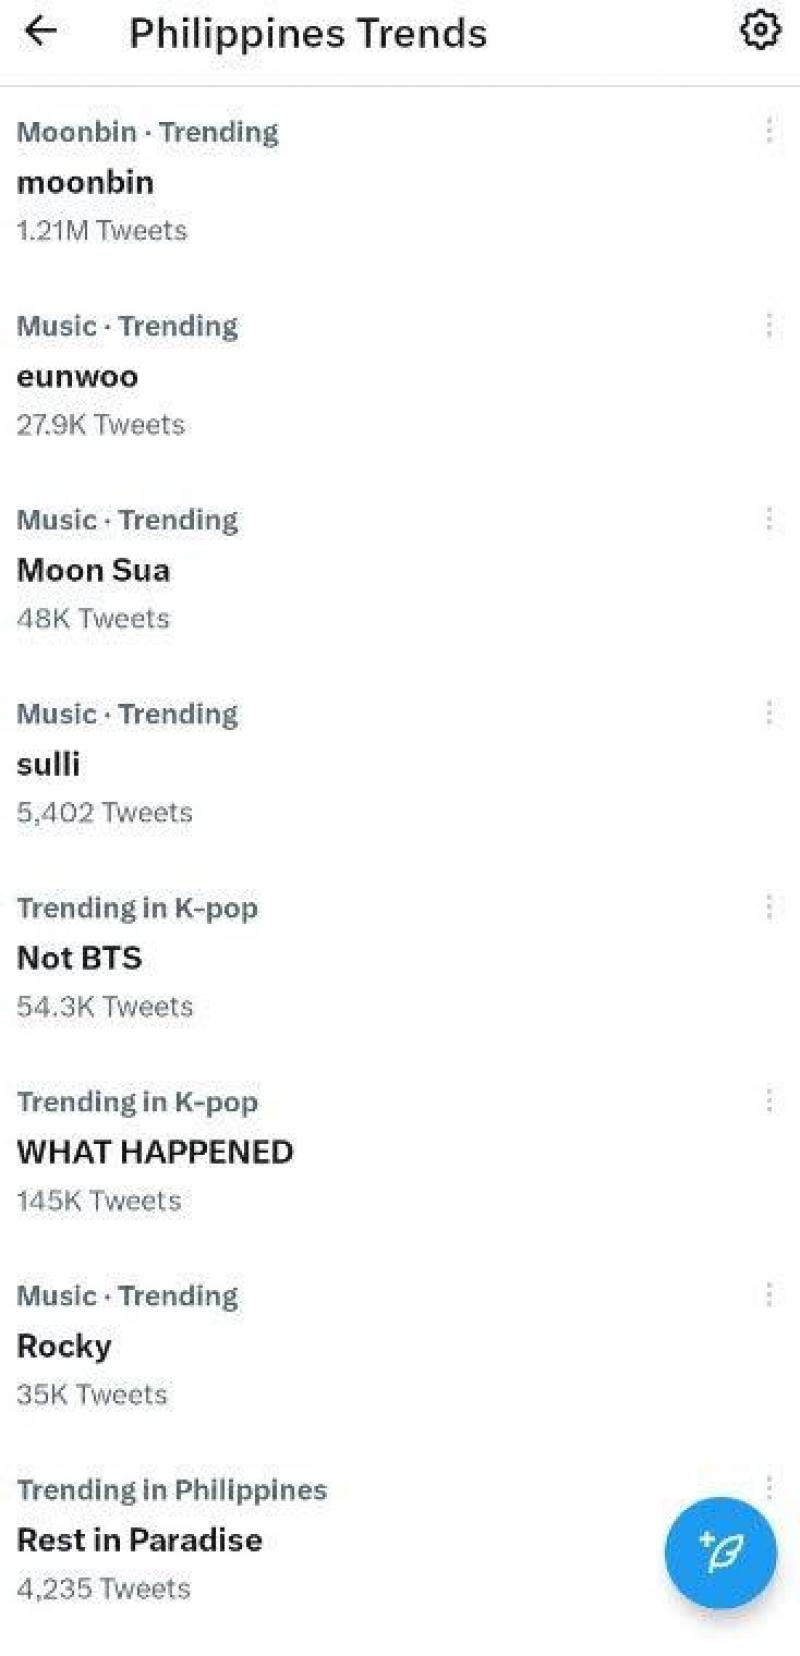This screenshot has height=1656, width=800.
Task: Expand the Rocky trend options menu
Action: click(768, 1294)
